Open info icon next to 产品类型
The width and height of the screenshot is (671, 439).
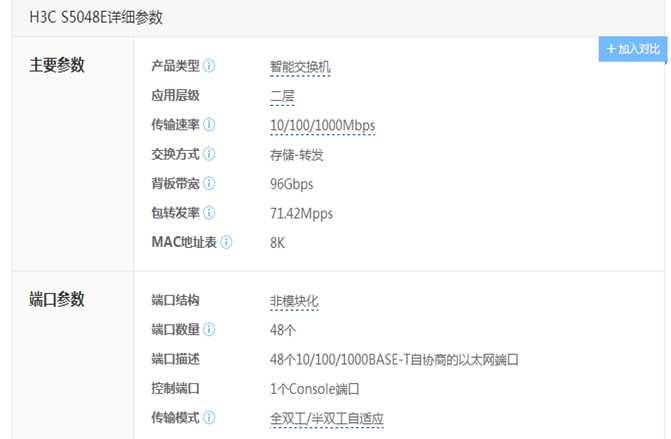pos(209,66)
